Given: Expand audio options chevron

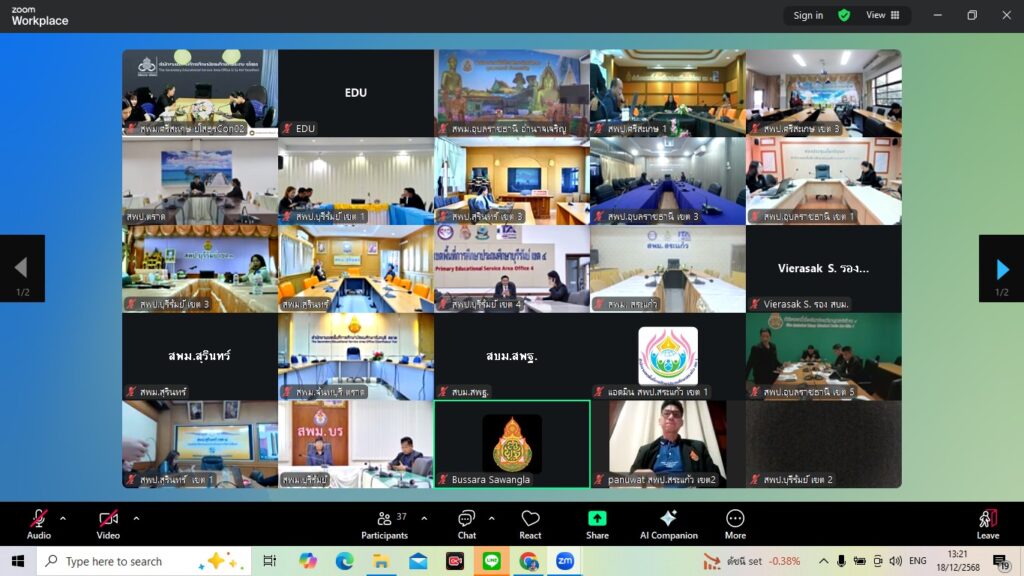Looking at the screenshot, I should pos(63,518).
